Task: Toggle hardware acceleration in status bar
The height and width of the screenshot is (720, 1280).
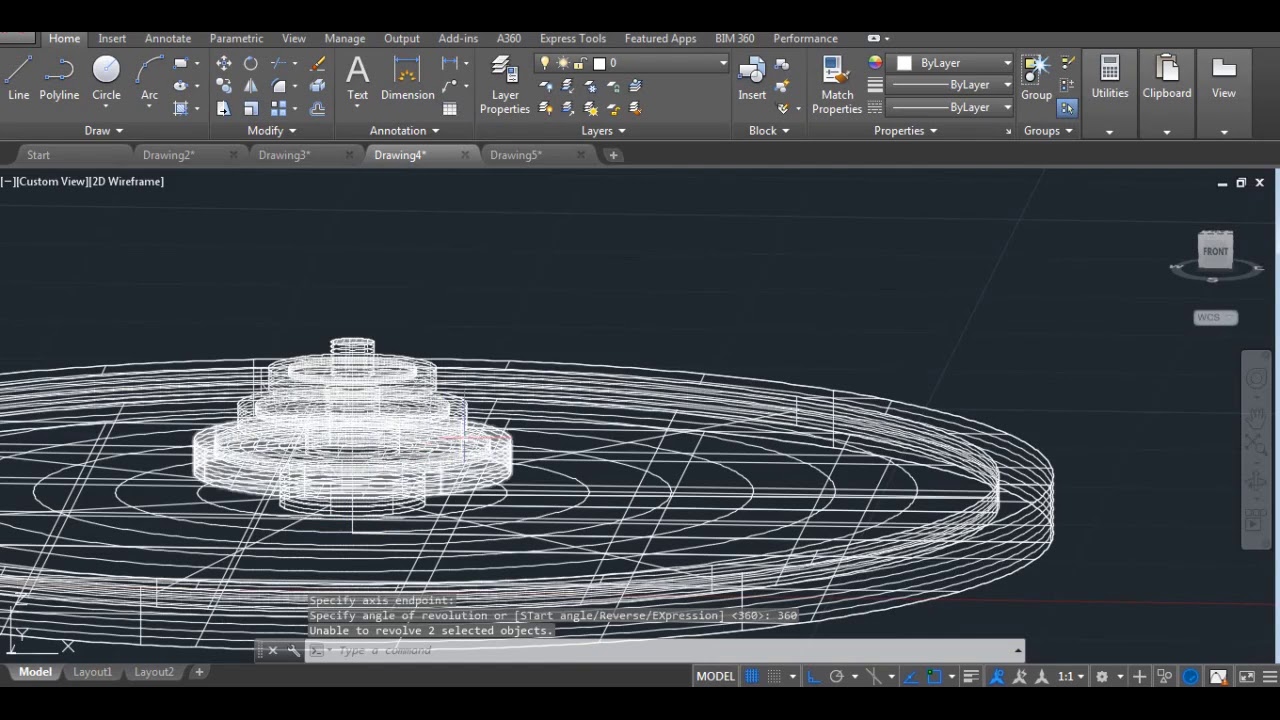Action: click(x=1191, y=677)
